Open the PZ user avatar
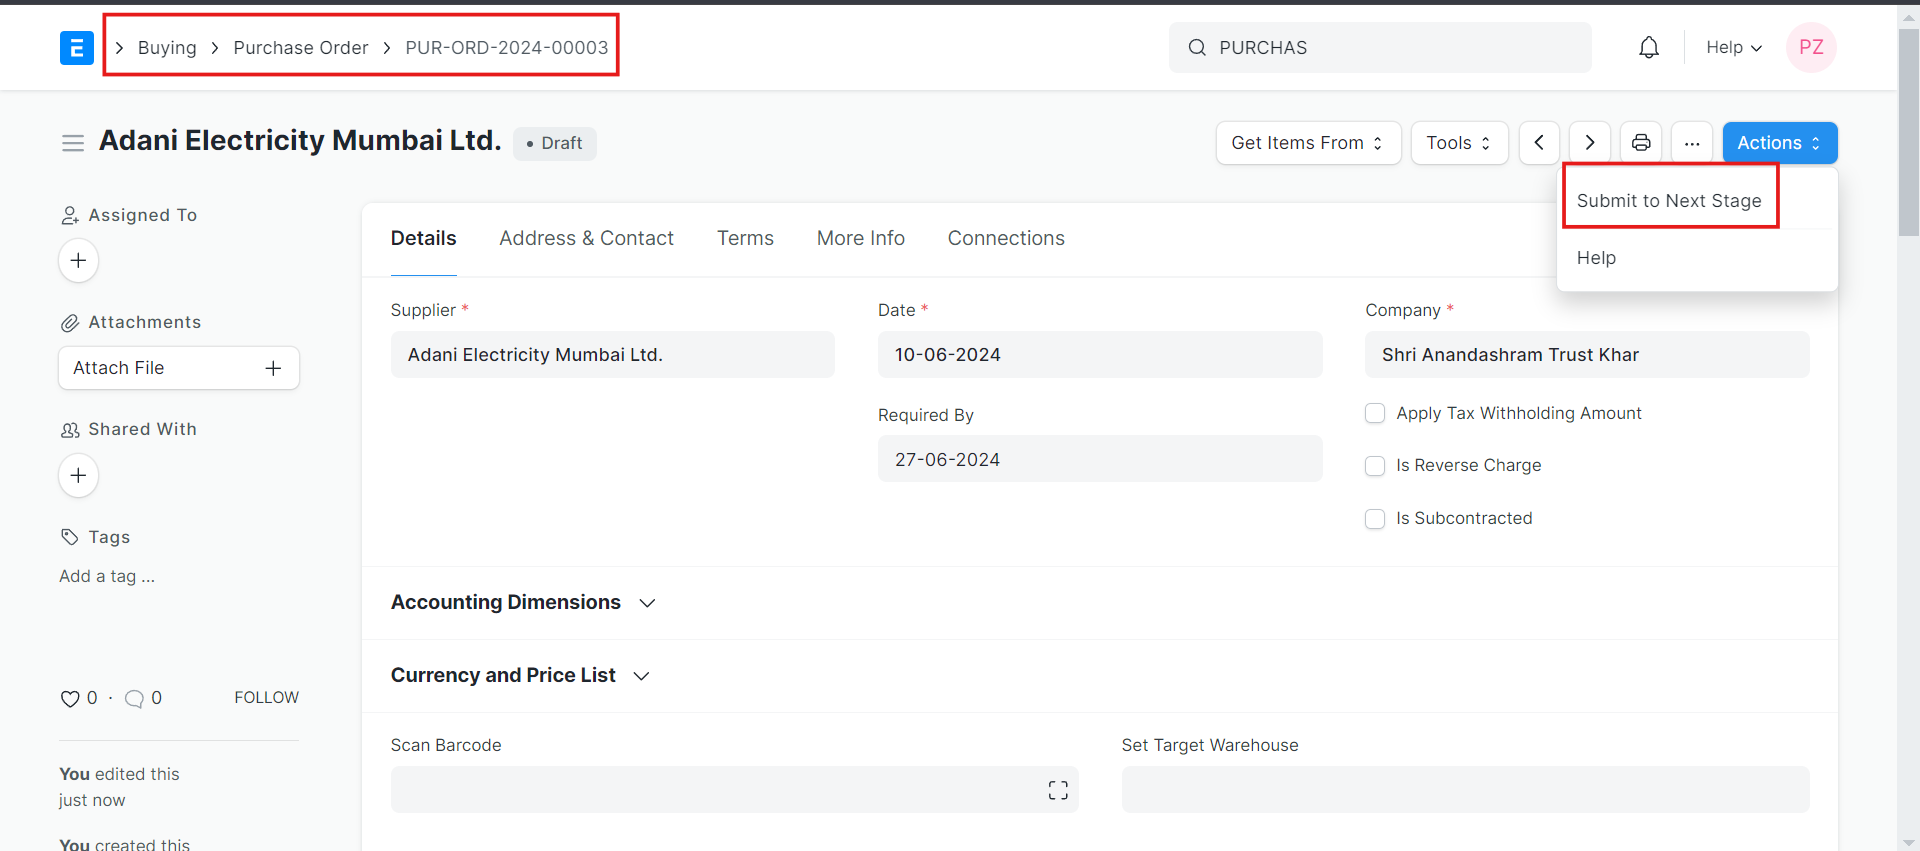This screenshot has height=851, width=1920. point(1811,47)
